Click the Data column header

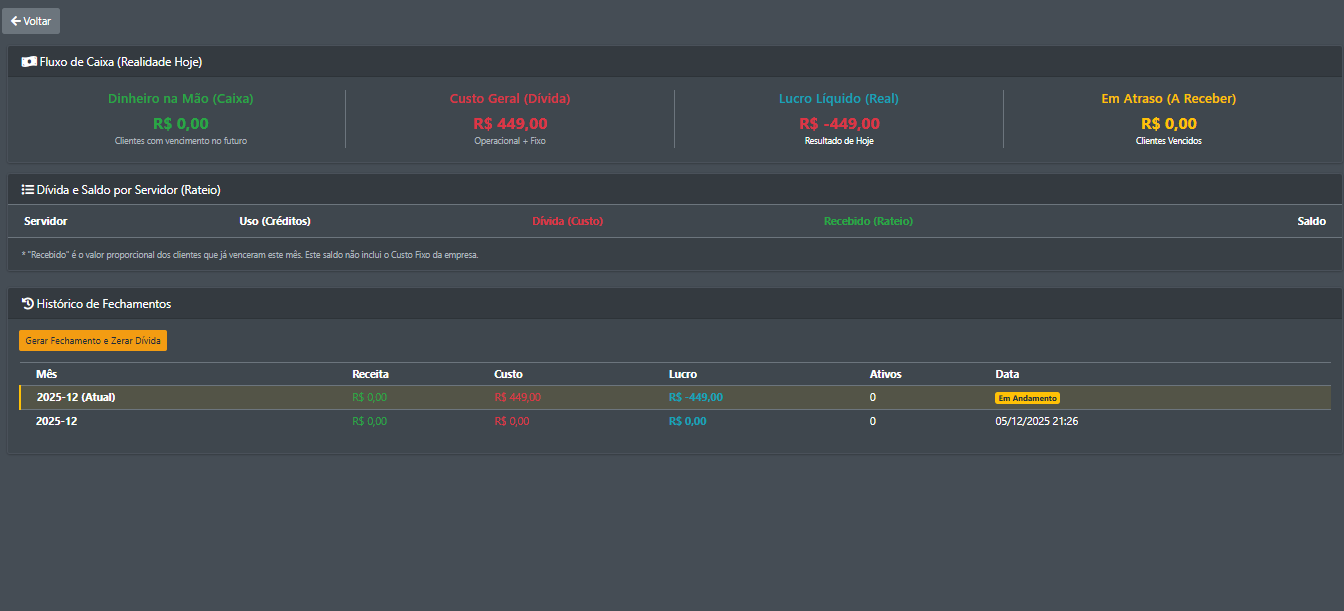(1007, 374)
